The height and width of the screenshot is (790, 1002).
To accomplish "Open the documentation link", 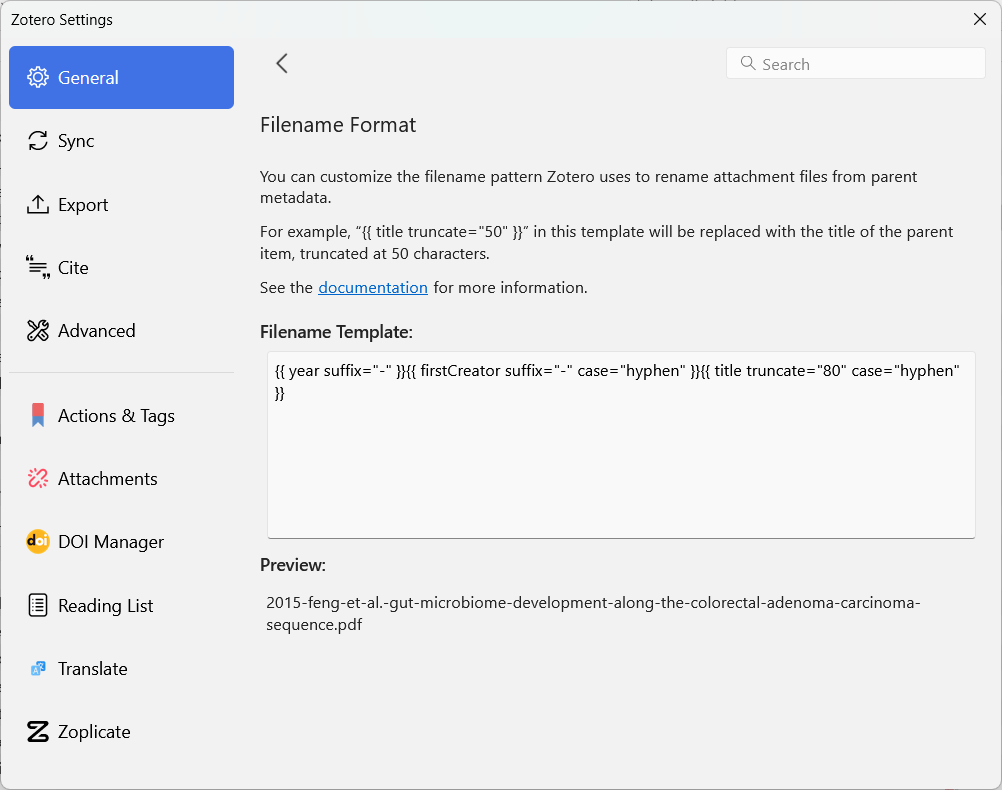I will click(373, 288).
